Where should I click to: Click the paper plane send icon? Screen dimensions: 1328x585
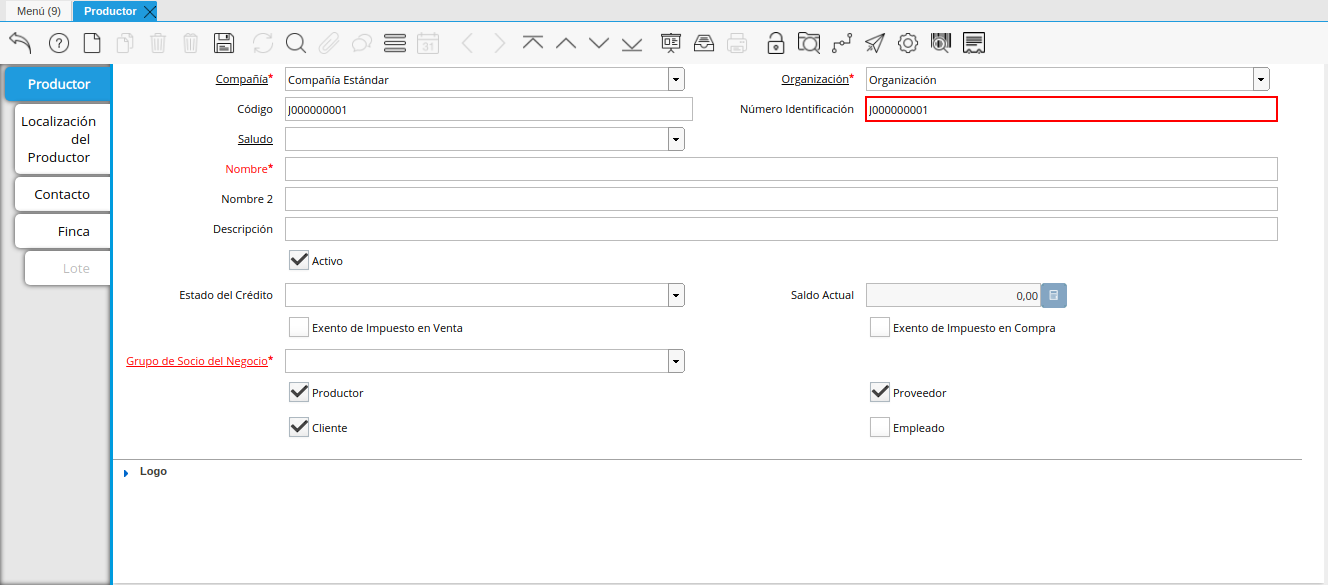[x=875, y=43]
